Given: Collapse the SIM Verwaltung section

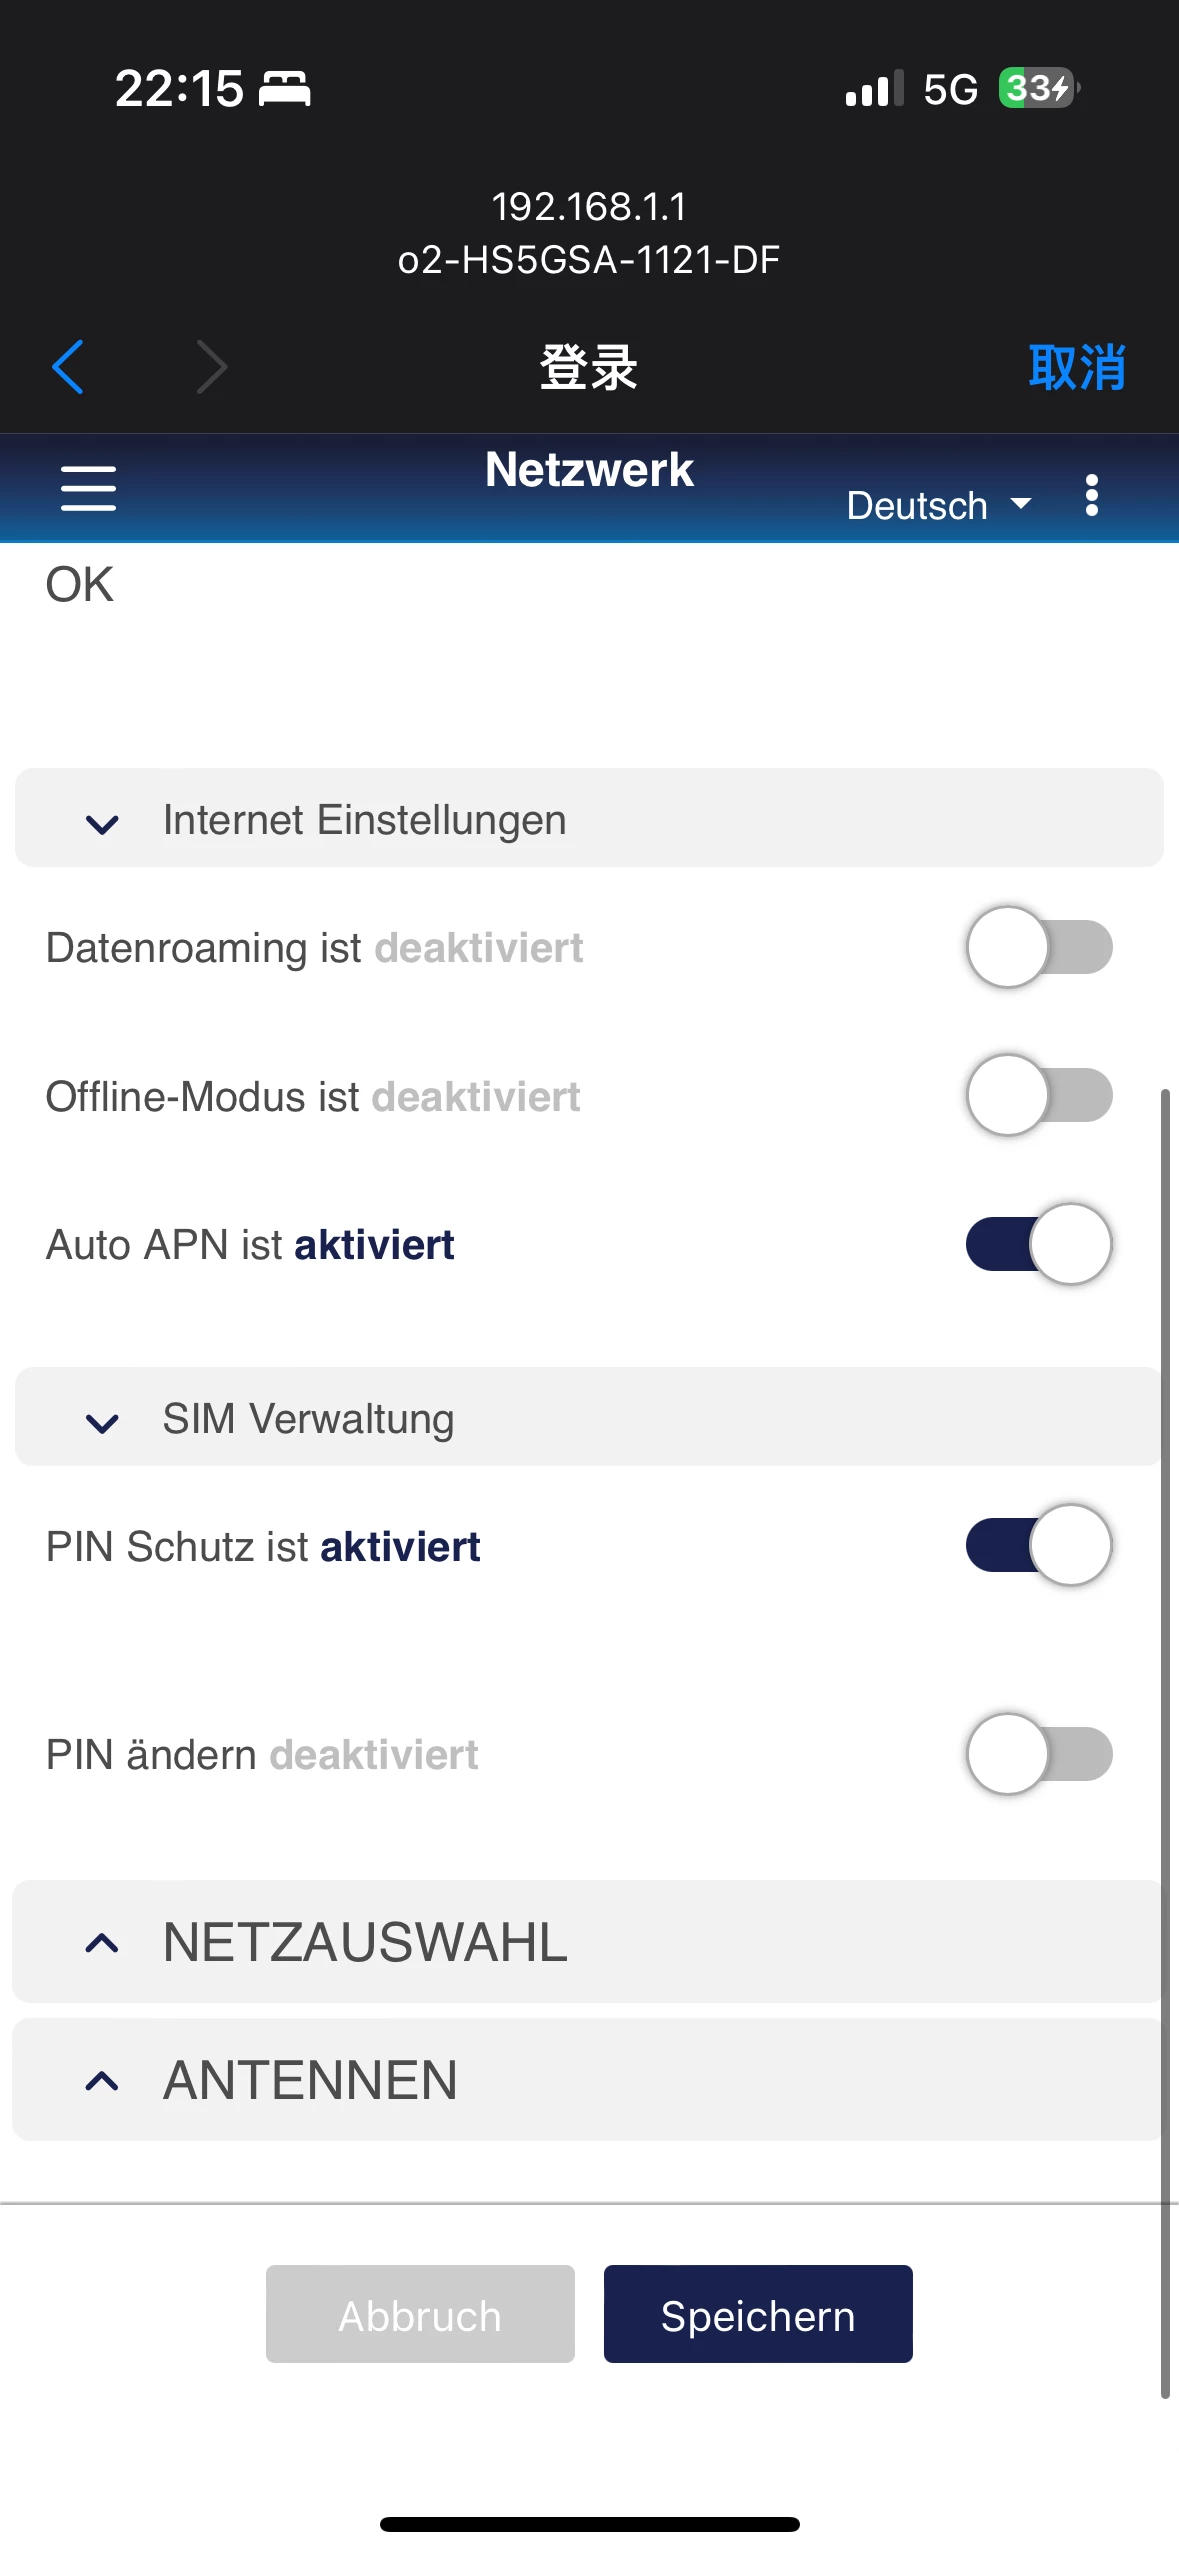Looking at the screenshot, I should (x=103, y=1422).
